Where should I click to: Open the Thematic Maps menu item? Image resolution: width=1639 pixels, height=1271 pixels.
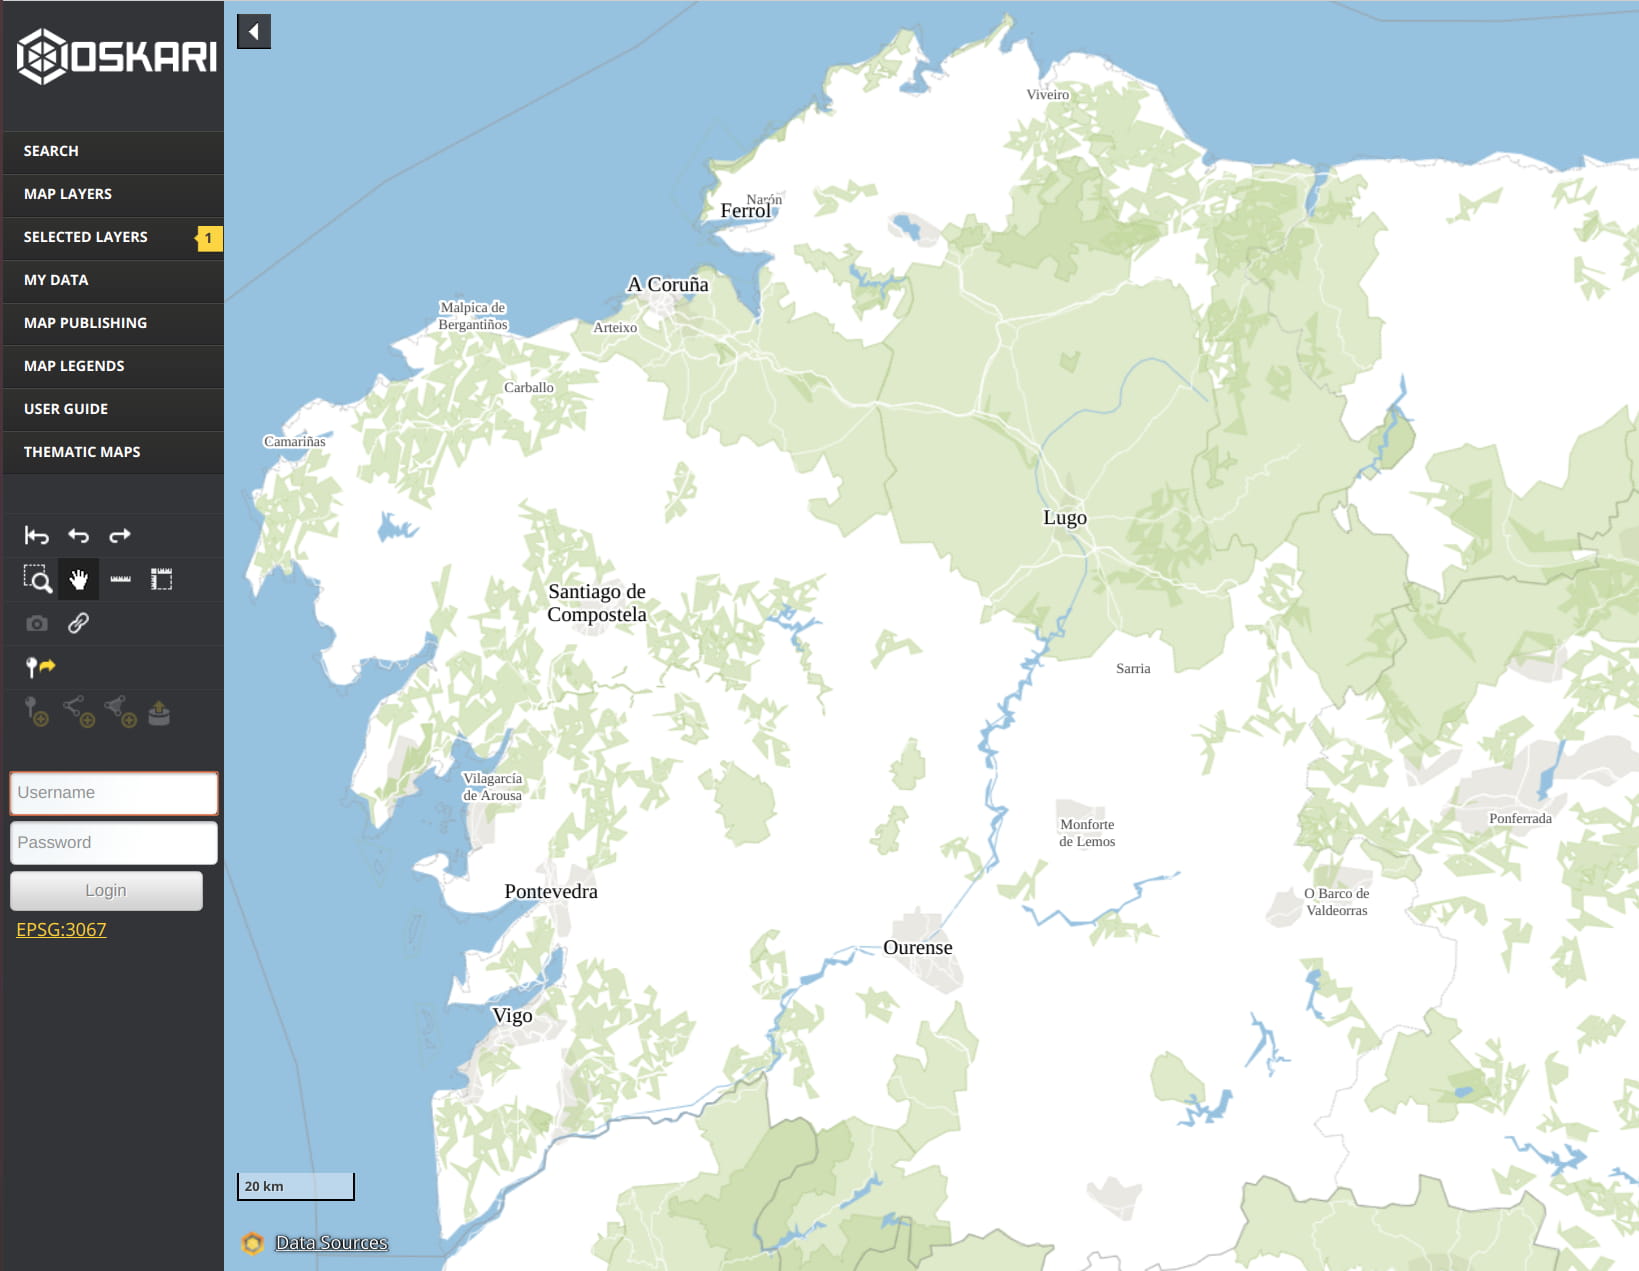pos(82,452)
